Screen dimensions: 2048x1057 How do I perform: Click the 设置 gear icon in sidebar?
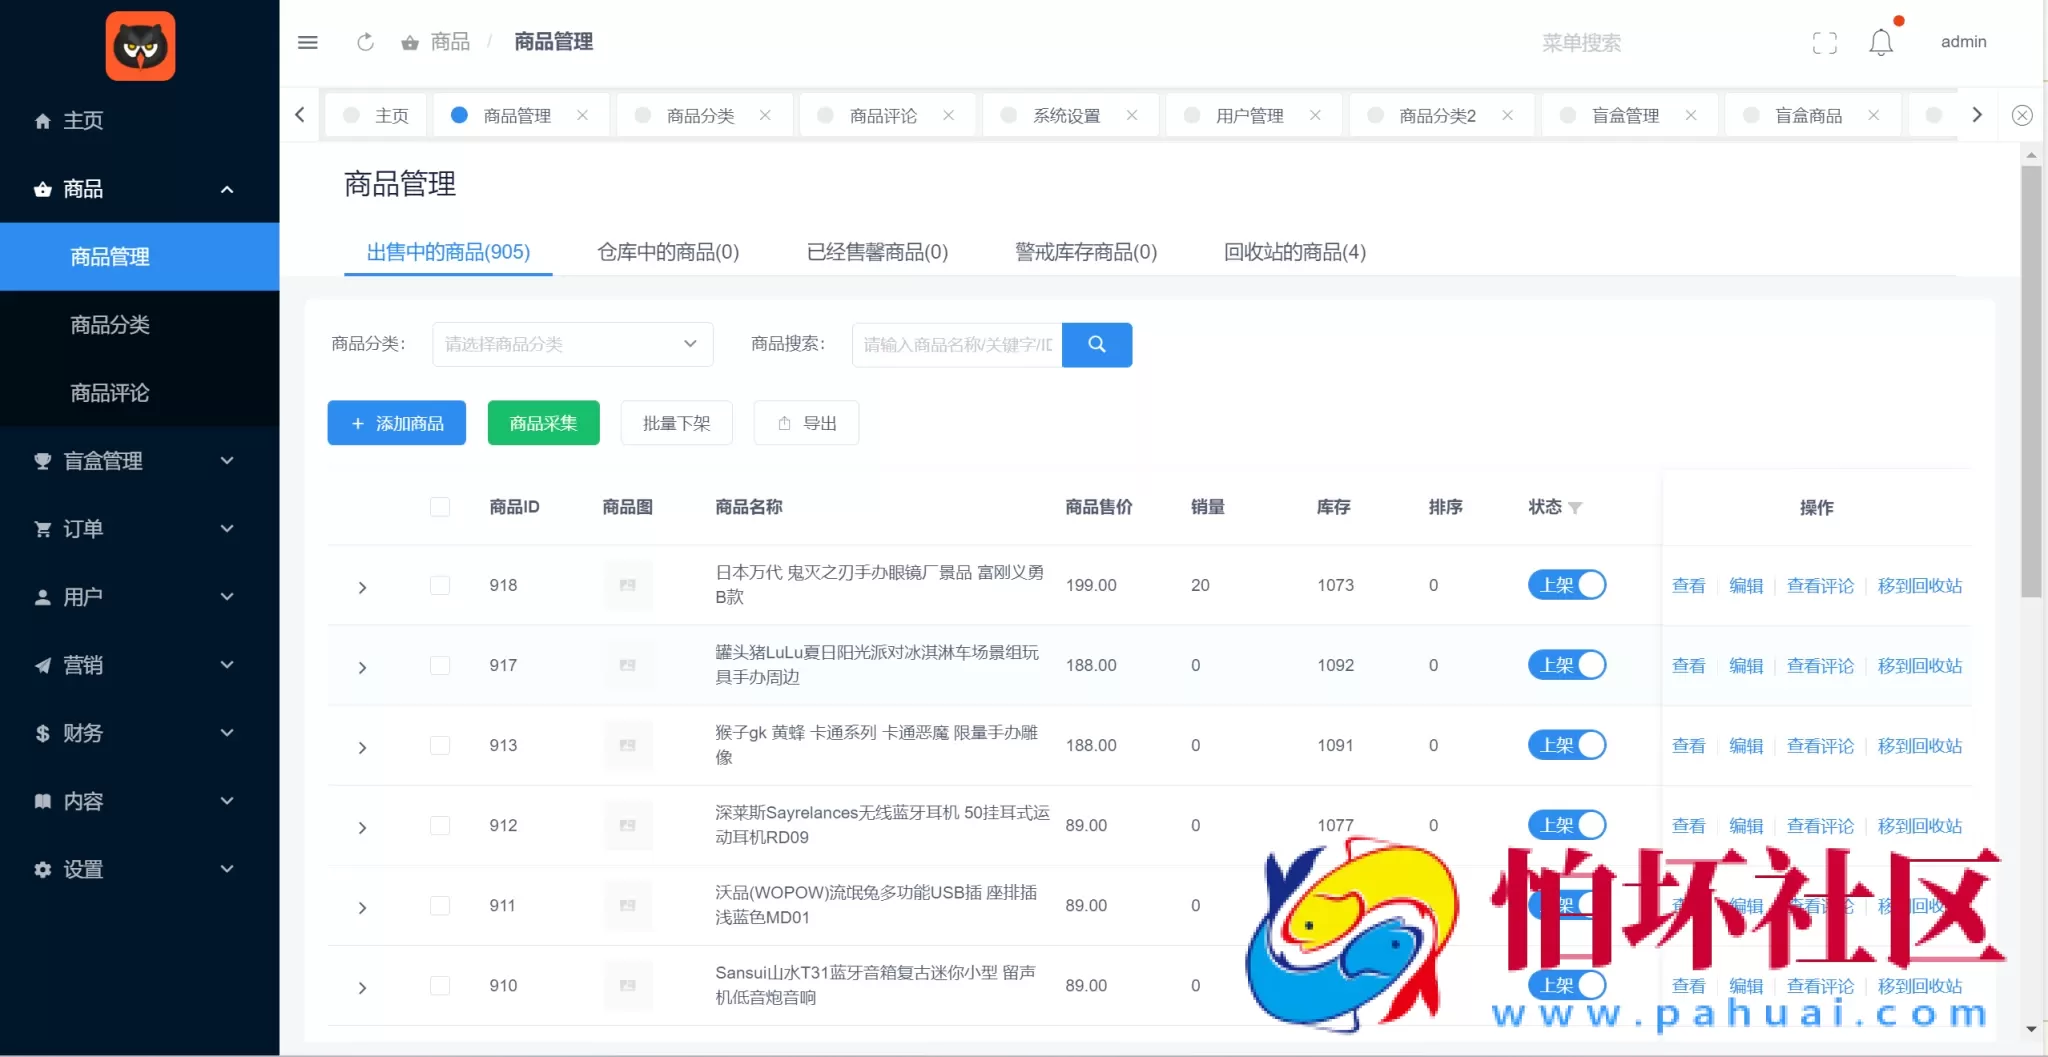(x=41, y=869)
